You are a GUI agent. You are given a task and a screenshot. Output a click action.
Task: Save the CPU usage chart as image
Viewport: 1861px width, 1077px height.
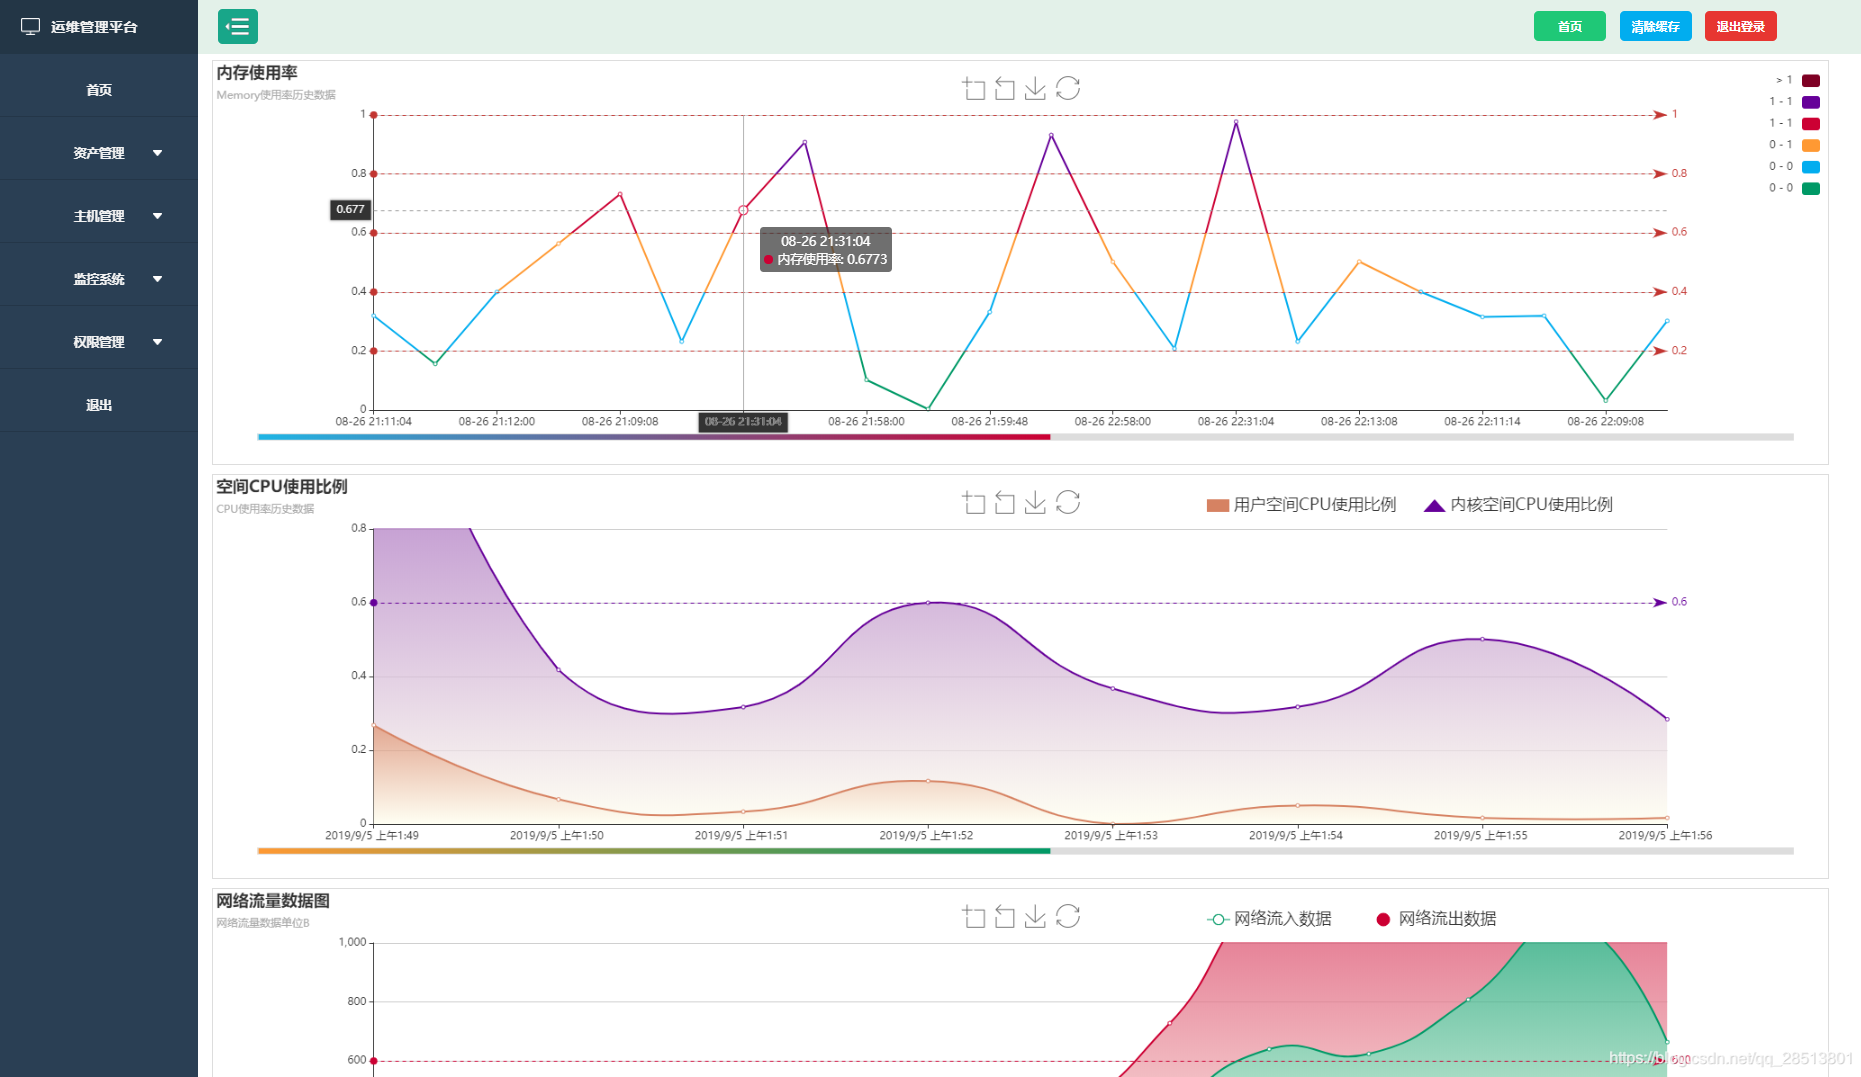pyautogui.click(x=1035, y=503)
